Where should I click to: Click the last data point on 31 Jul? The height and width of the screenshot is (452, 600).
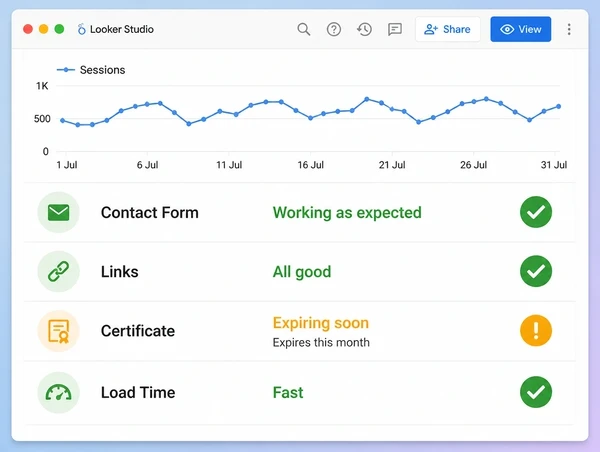point(558,106)
